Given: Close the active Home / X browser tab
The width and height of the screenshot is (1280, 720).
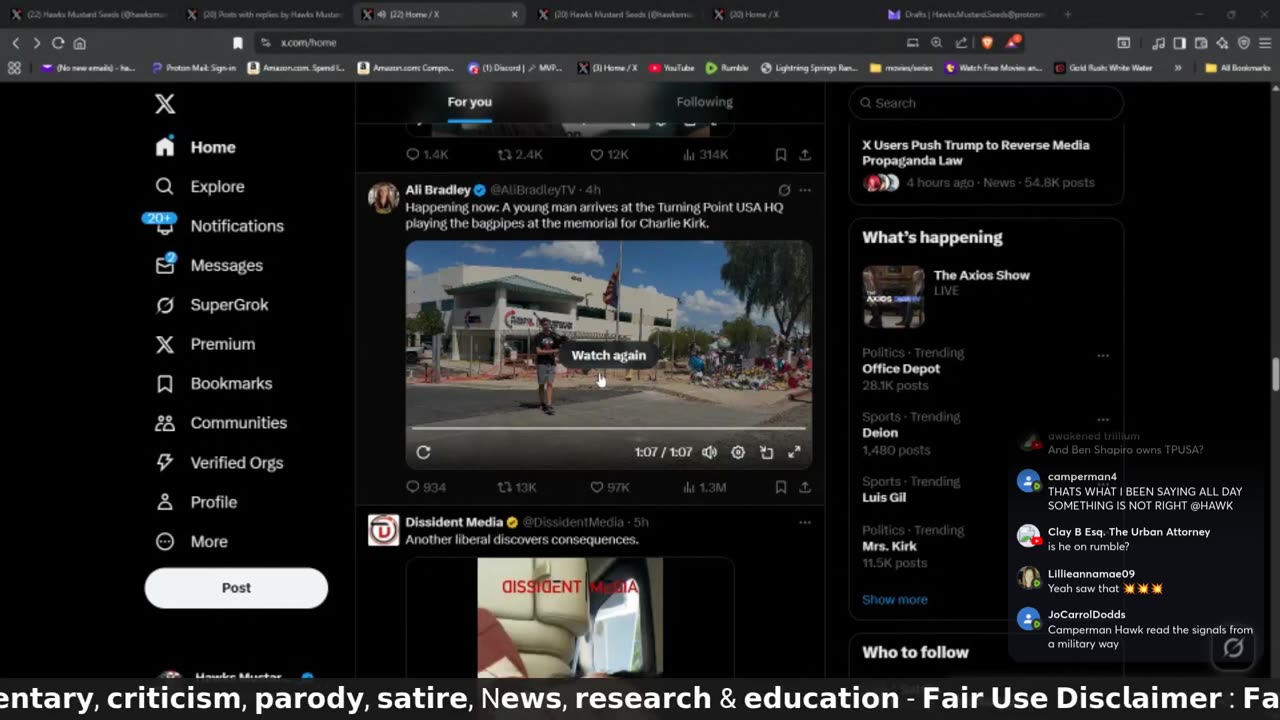Looking at the screenshot, I should [515, 14].
